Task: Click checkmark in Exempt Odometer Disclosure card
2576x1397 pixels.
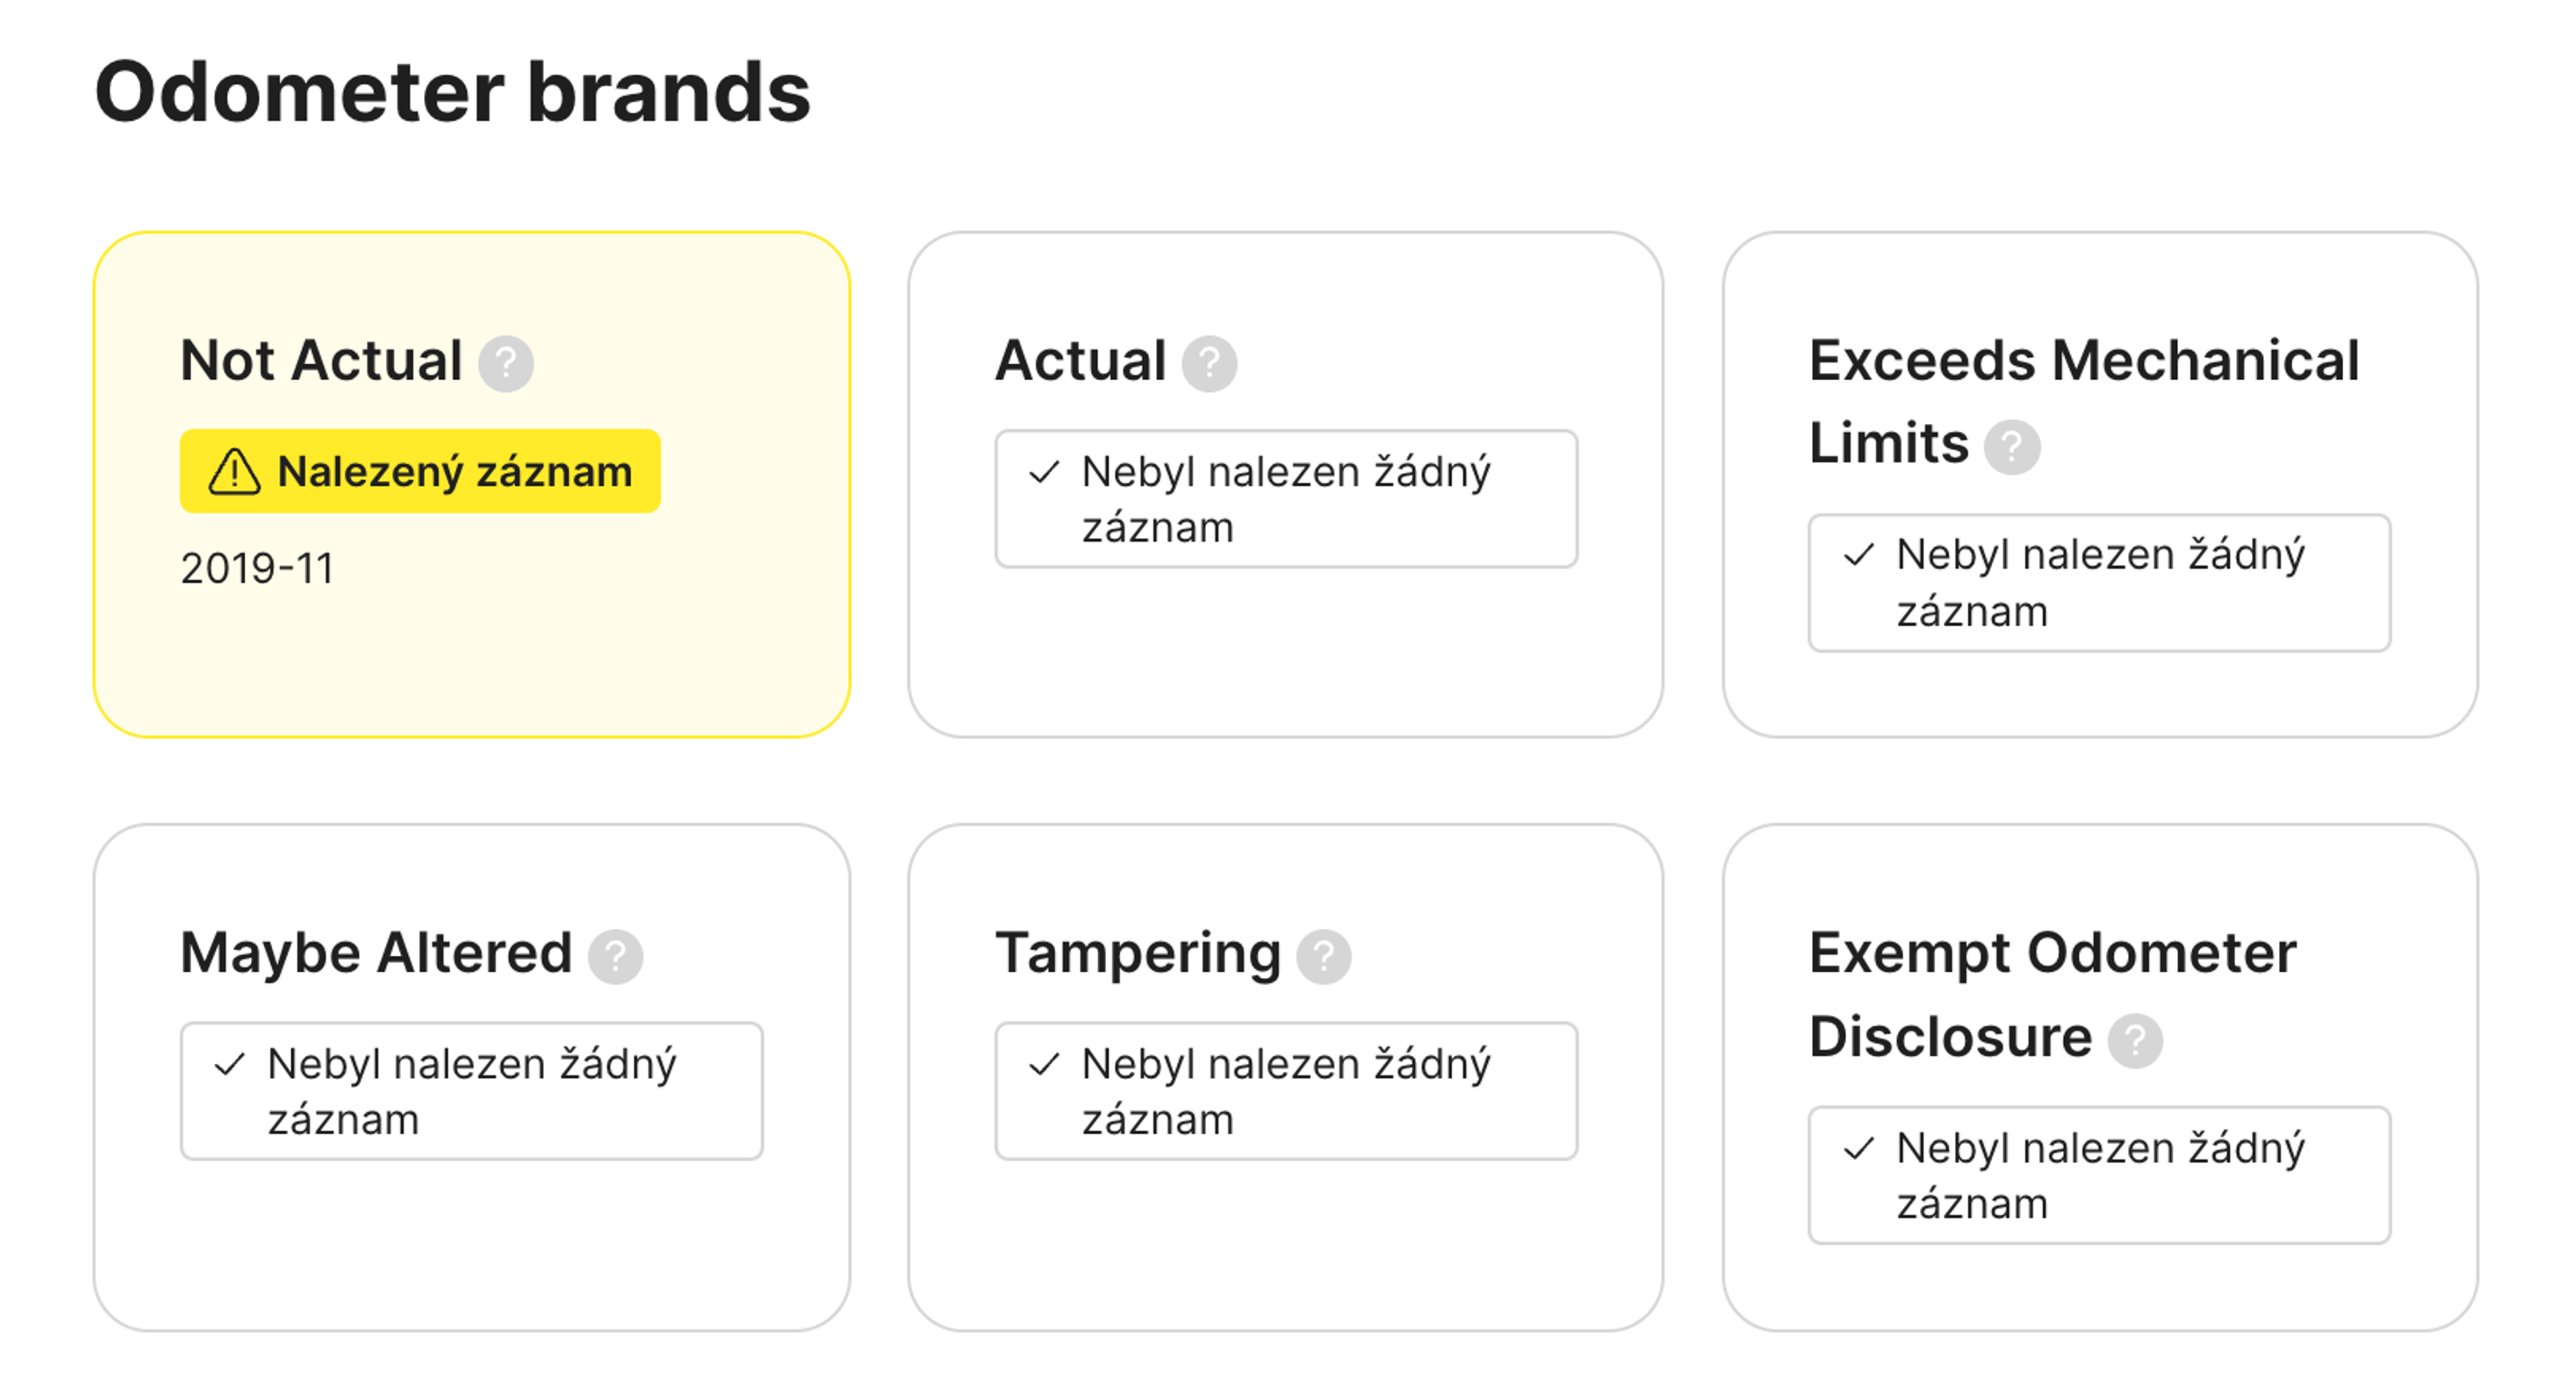Action: (1858, 1148)
